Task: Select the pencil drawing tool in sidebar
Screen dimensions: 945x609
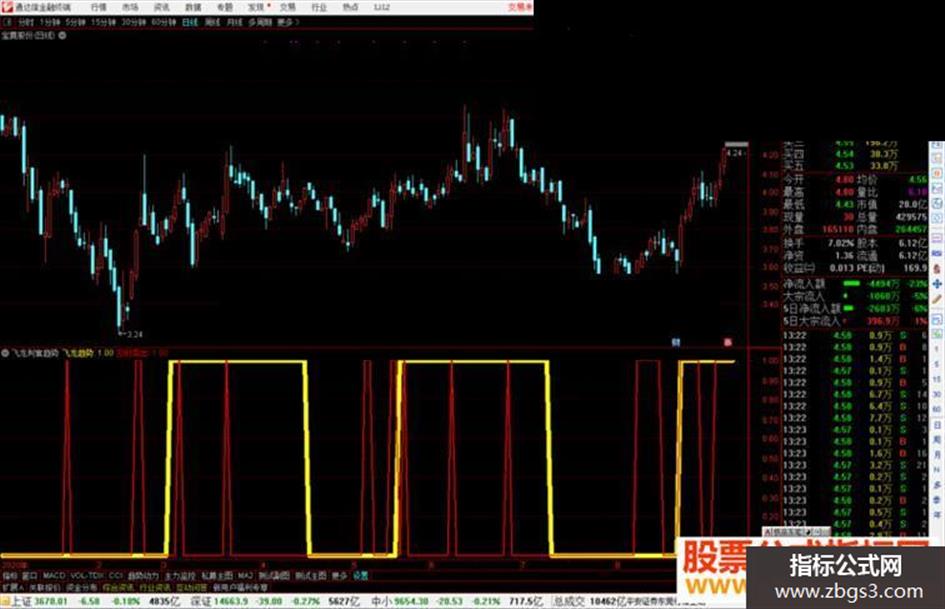Action: pos(937,299)
